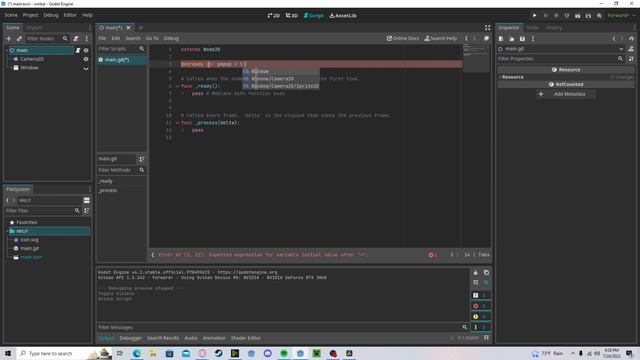Switch to the 2D workspace
640x360 pixels.
click(273, 16)
